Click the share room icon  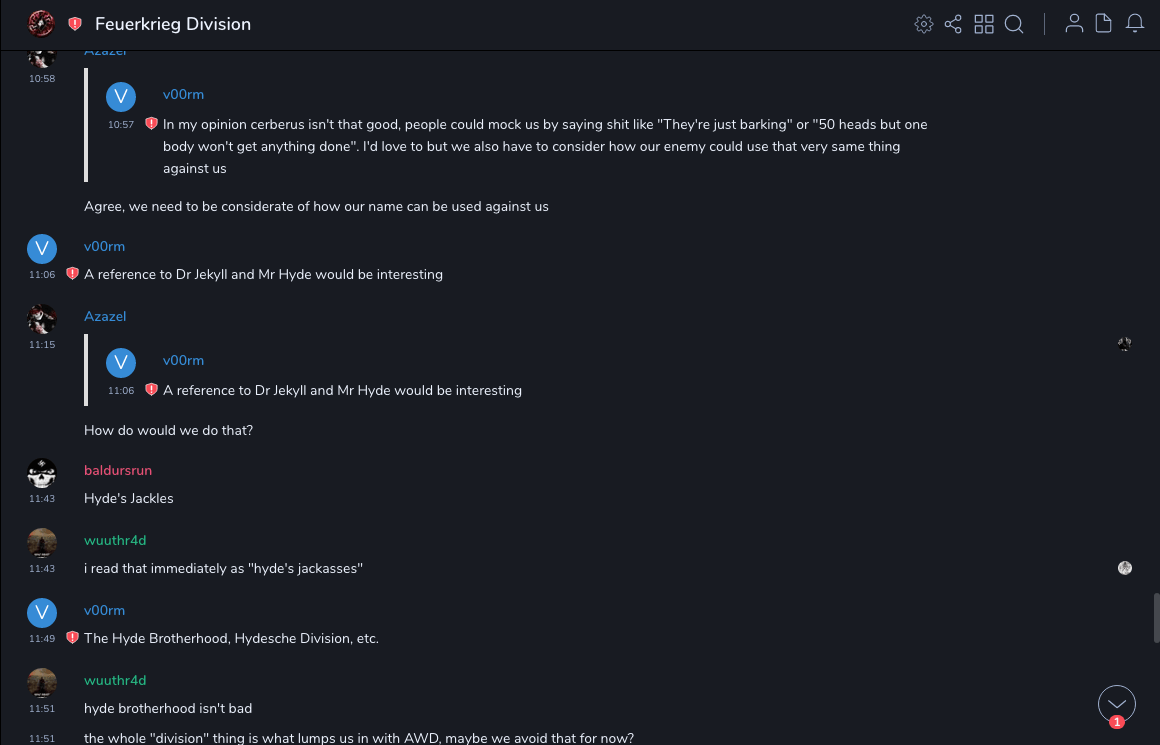pyautogui.click(x=953, y=24)
